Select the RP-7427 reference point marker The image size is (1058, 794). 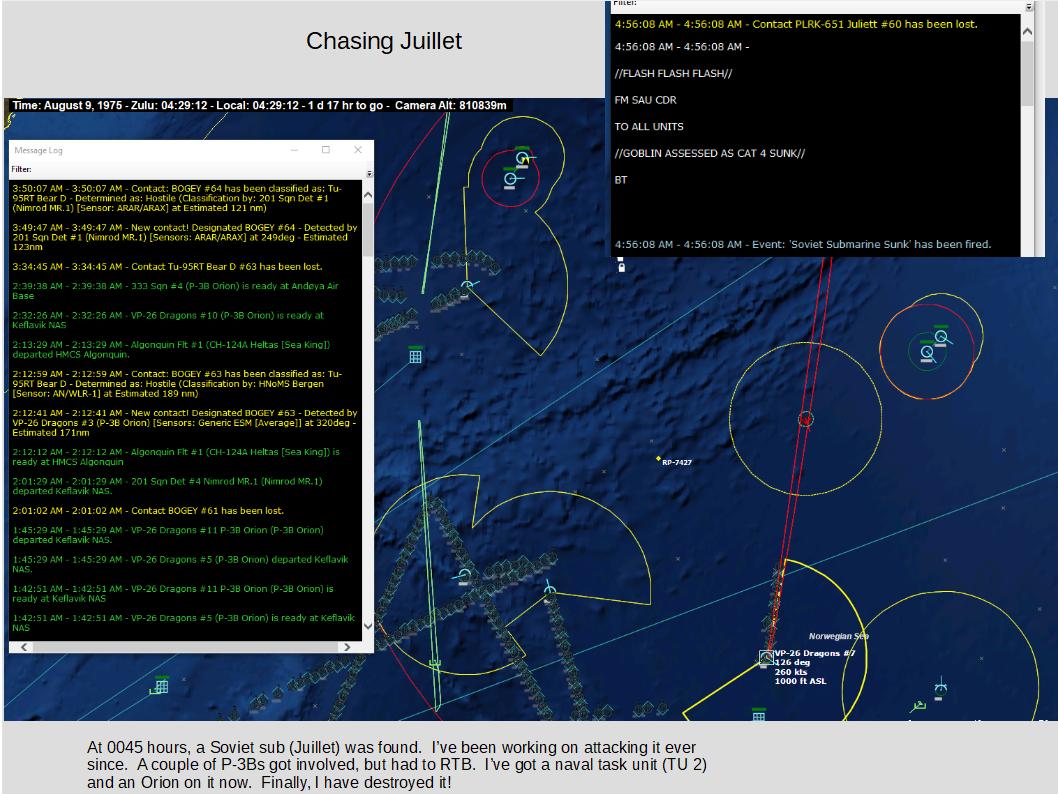(658, 459)
